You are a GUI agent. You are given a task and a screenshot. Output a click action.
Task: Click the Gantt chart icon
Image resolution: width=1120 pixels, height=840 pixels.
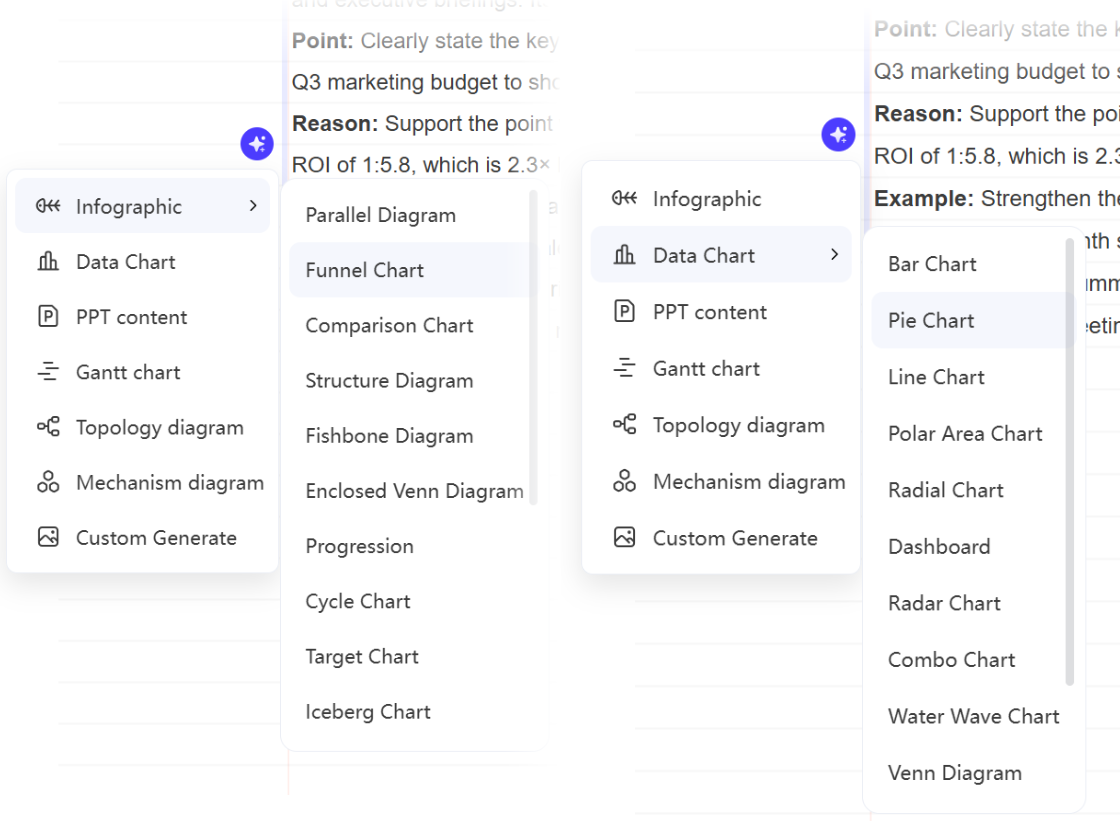[47, 372]
